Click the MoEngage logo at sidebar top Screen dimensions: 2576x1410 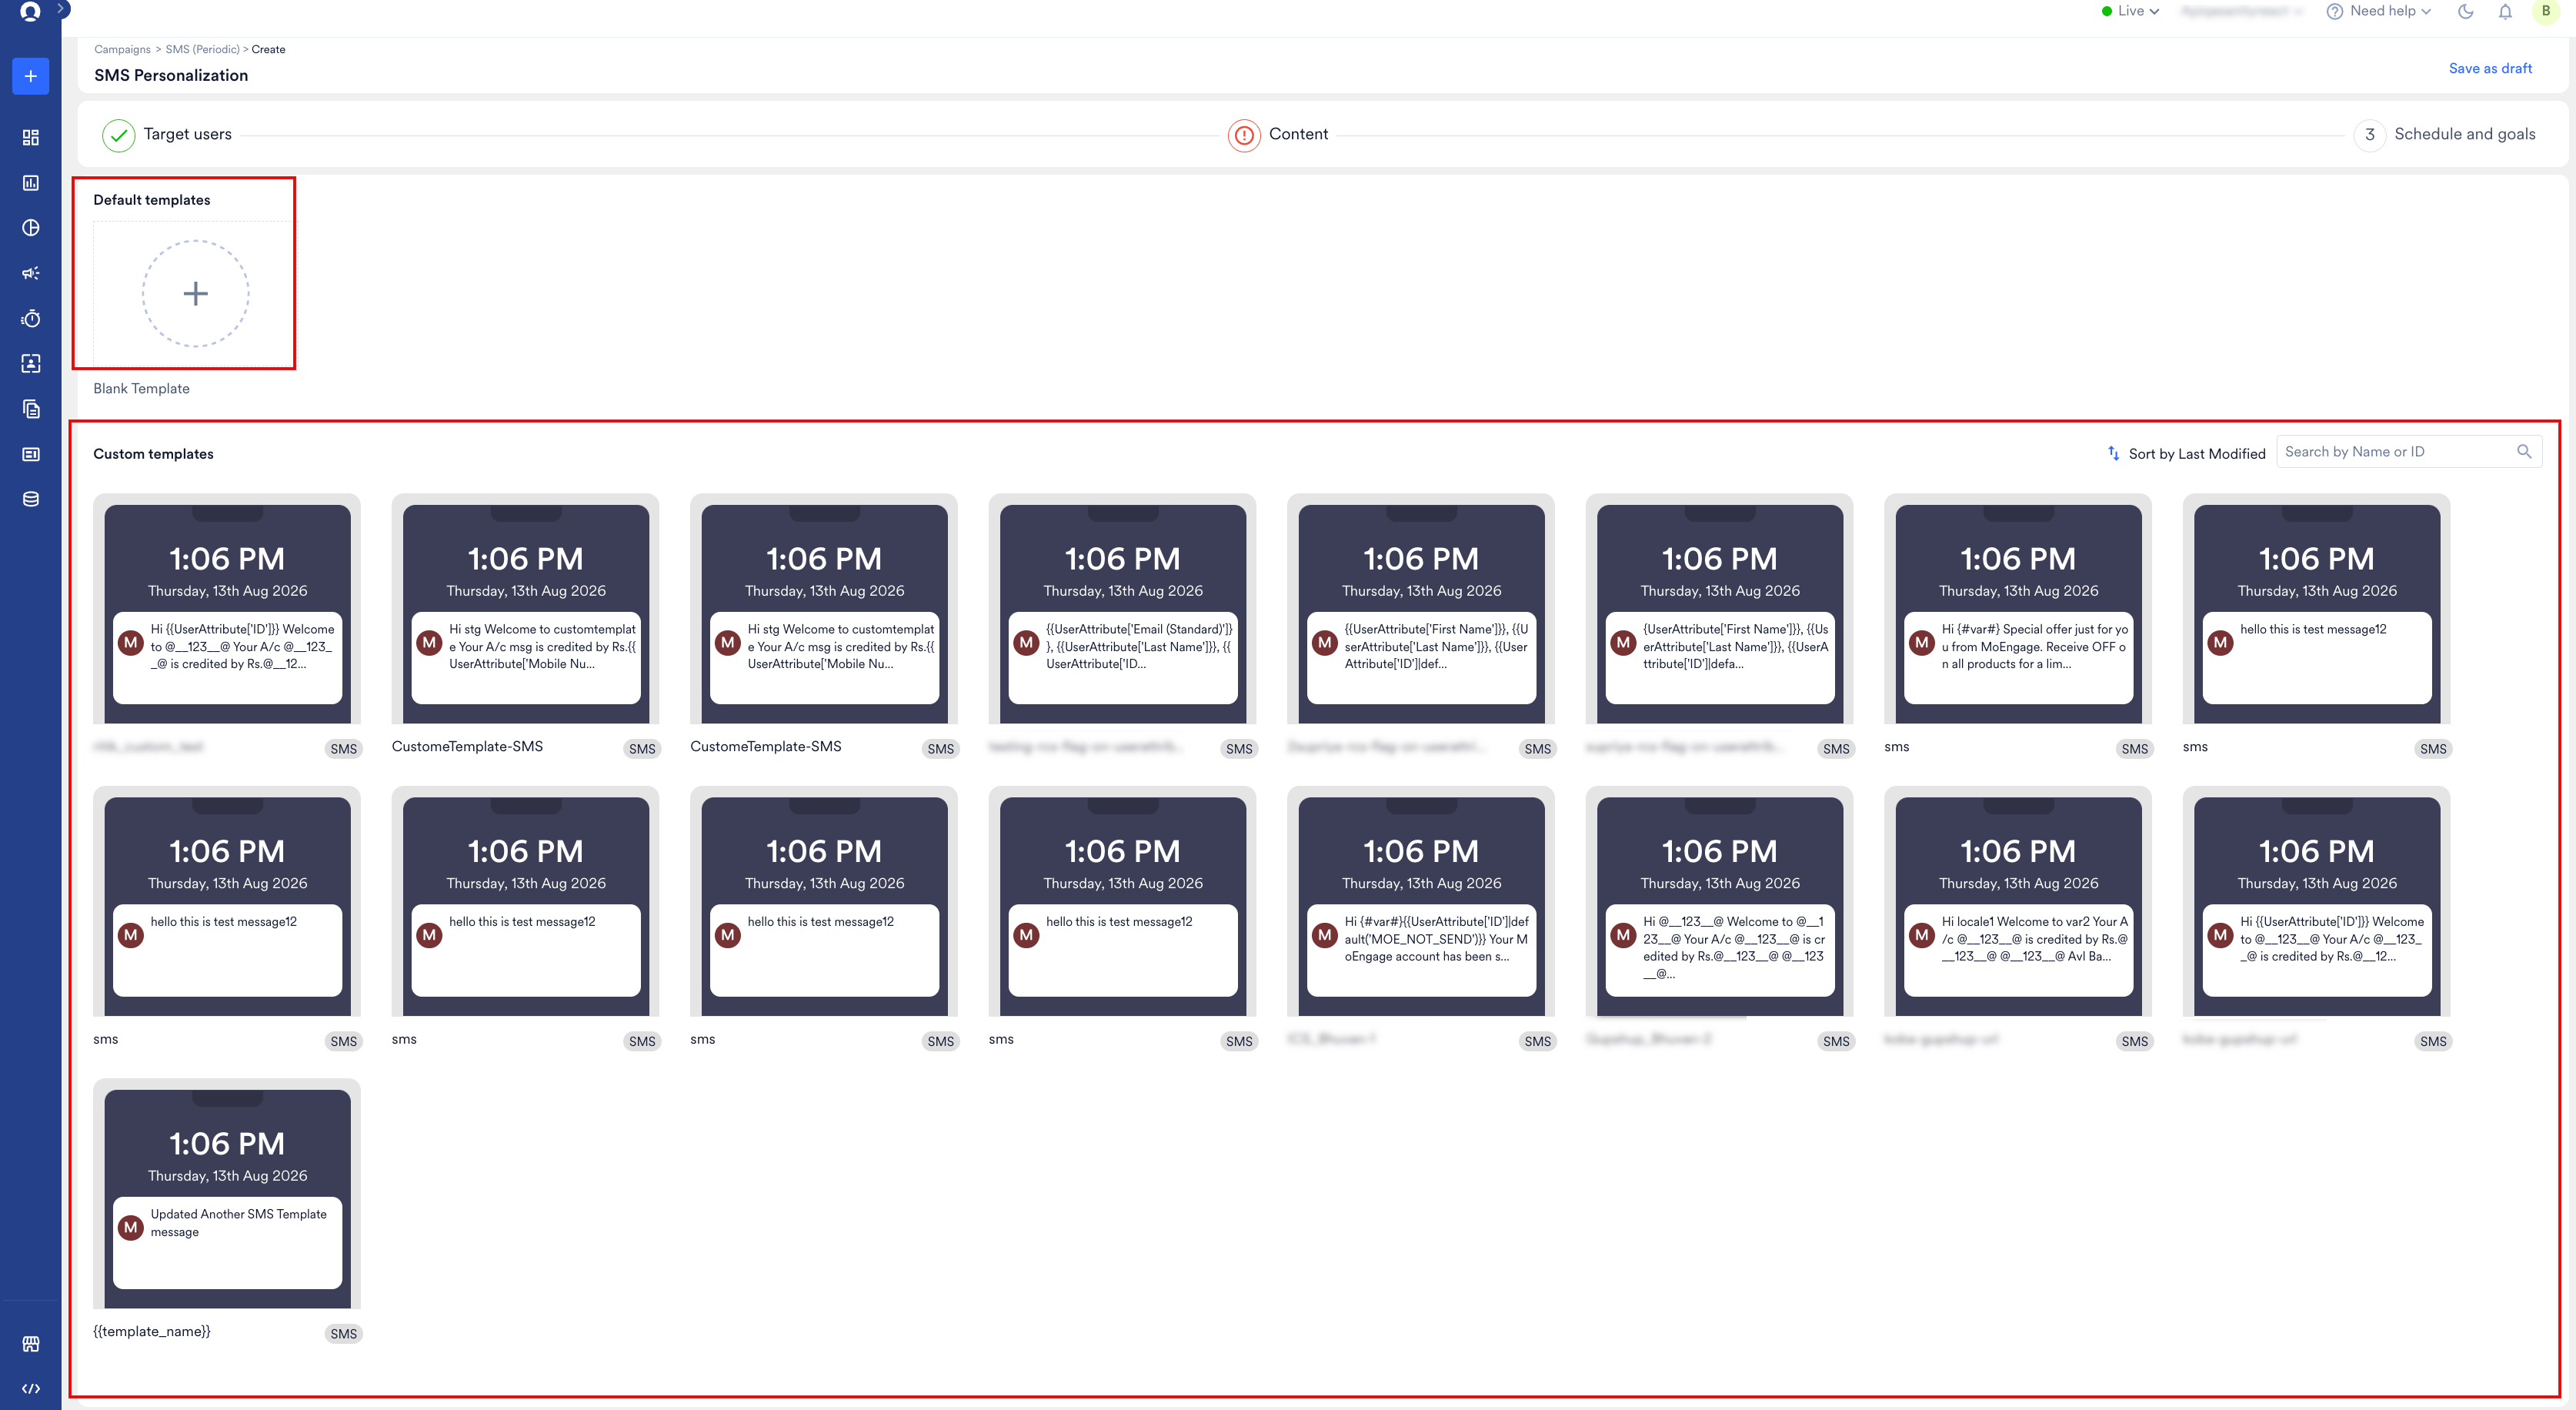point(30,12)
